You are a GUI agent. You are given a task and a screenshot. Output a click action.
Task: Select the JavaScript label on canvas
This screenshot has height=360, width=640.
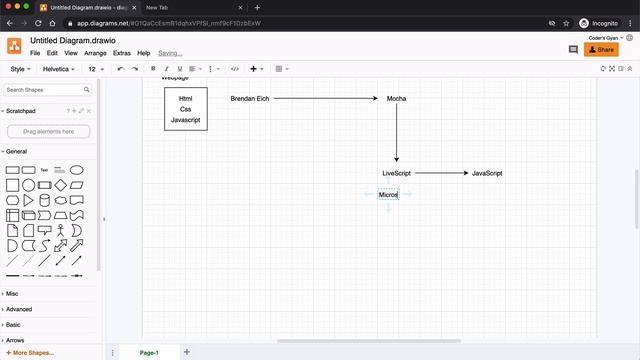pyautogui.click(x=487, y=173)
